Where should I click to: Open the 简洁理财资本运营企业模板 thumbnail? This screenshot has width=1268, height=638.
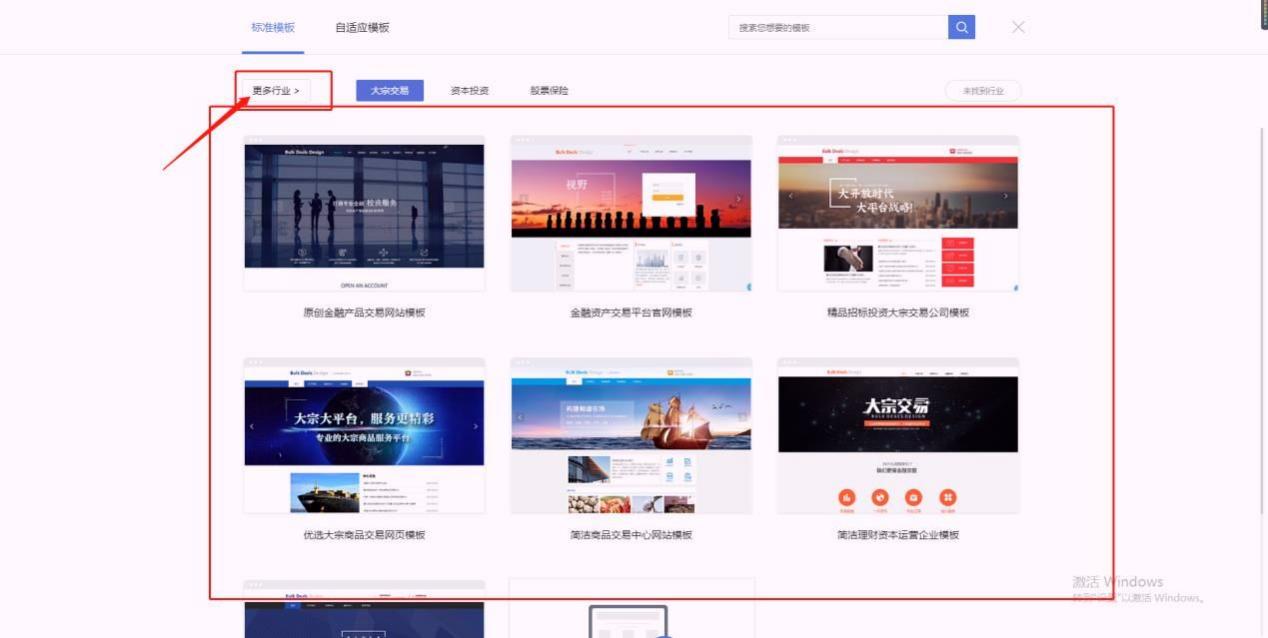pyautogui.click(x=897, y=434)
